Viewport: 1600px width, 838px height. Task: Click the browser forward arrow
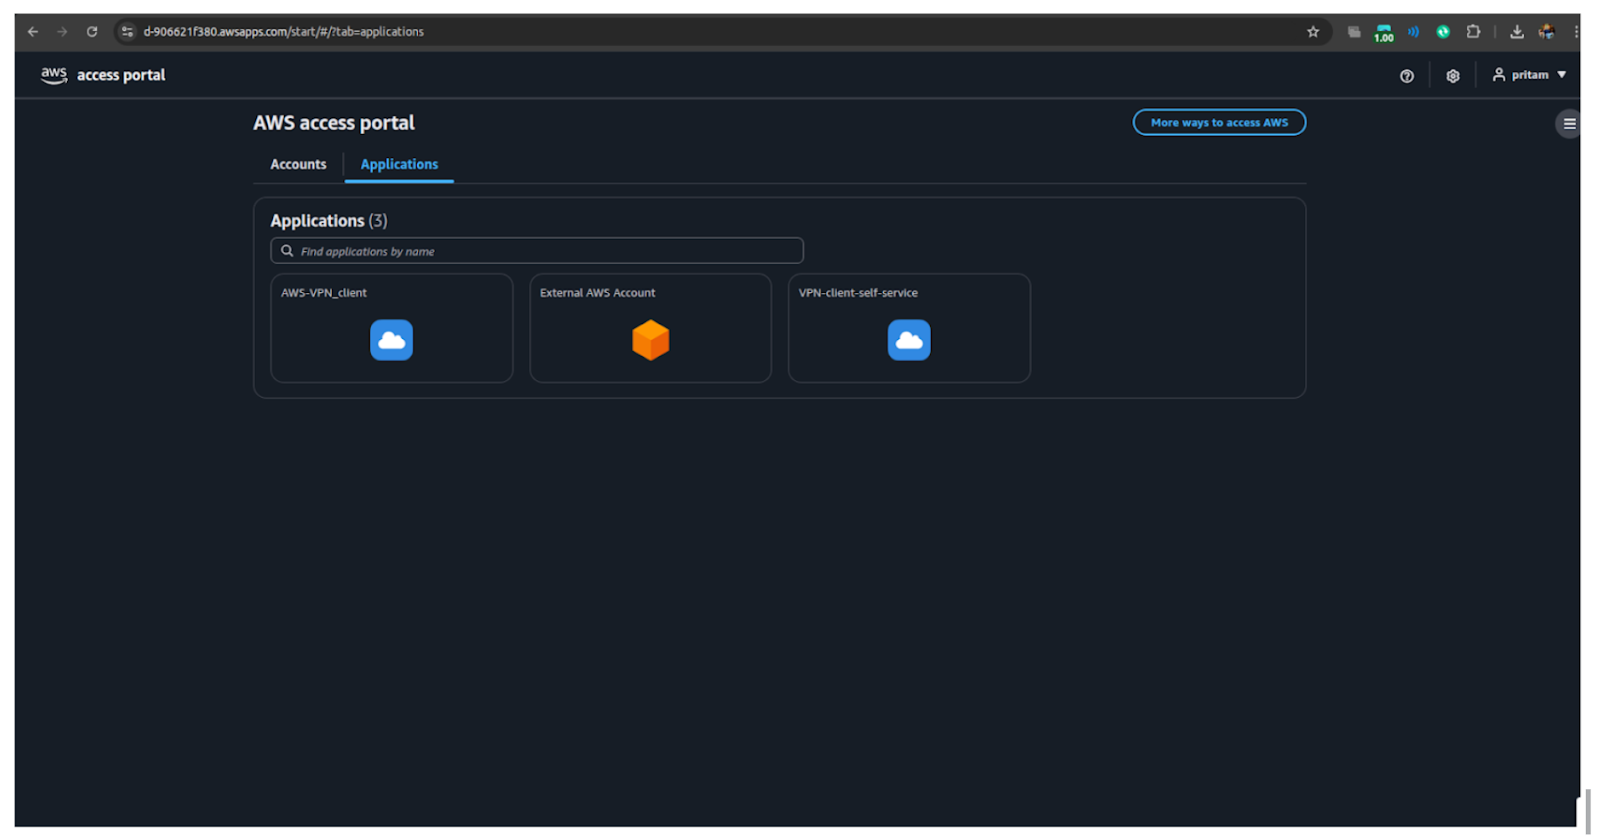click(x=62, y=32)
